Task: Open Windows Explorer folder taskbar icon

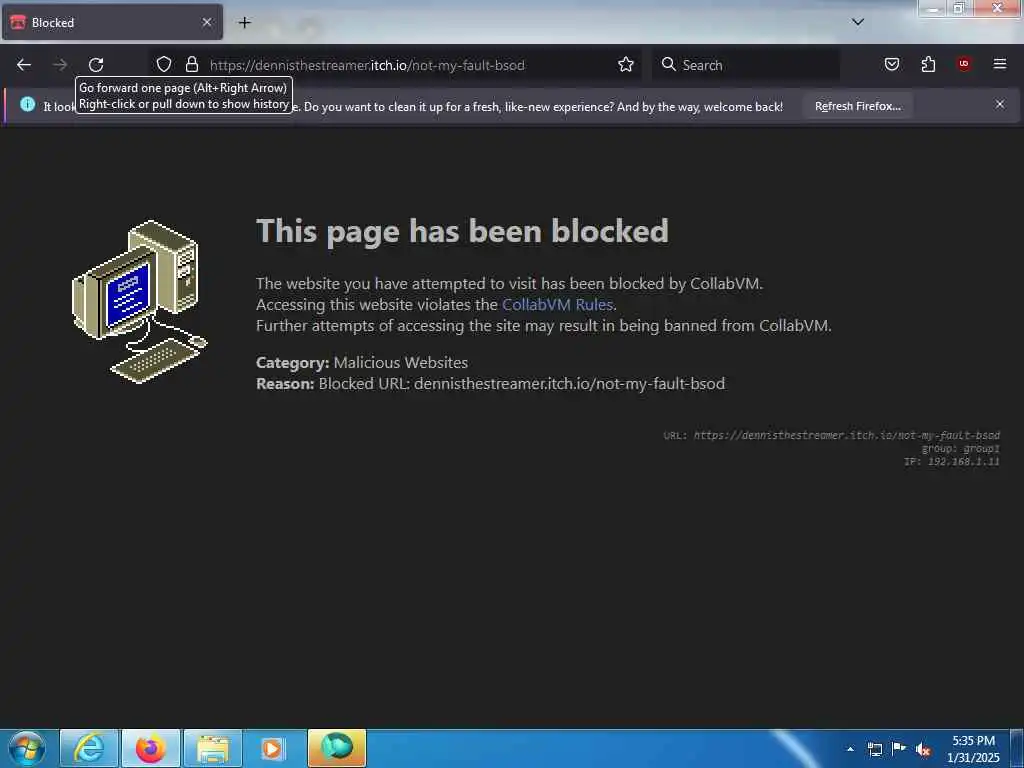Action: [213, 748]
